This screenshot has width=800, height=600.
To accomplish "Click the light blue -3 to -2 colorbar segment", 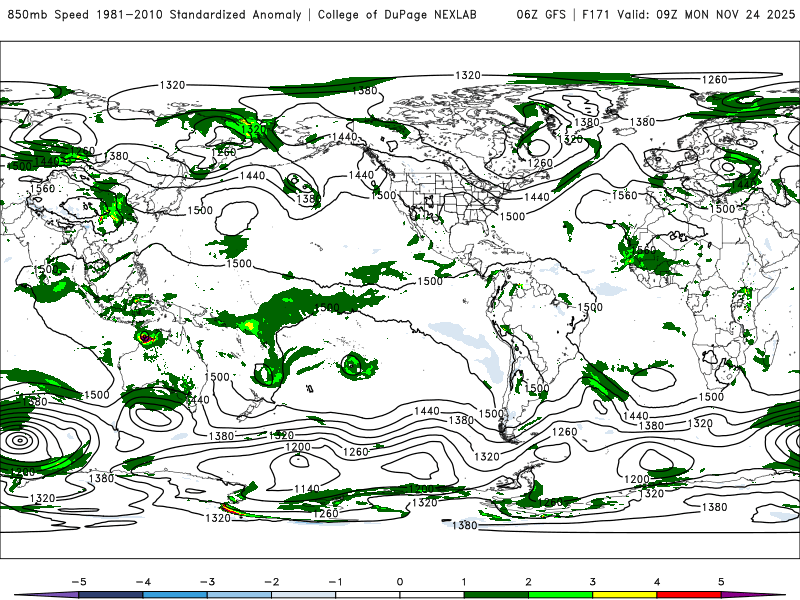I will 239,595.
